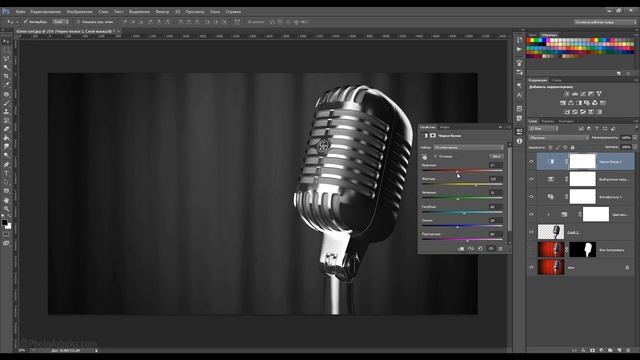
Task: Add an Exposure adjustment
Action: pyautogui.click(x=591, y=94)
